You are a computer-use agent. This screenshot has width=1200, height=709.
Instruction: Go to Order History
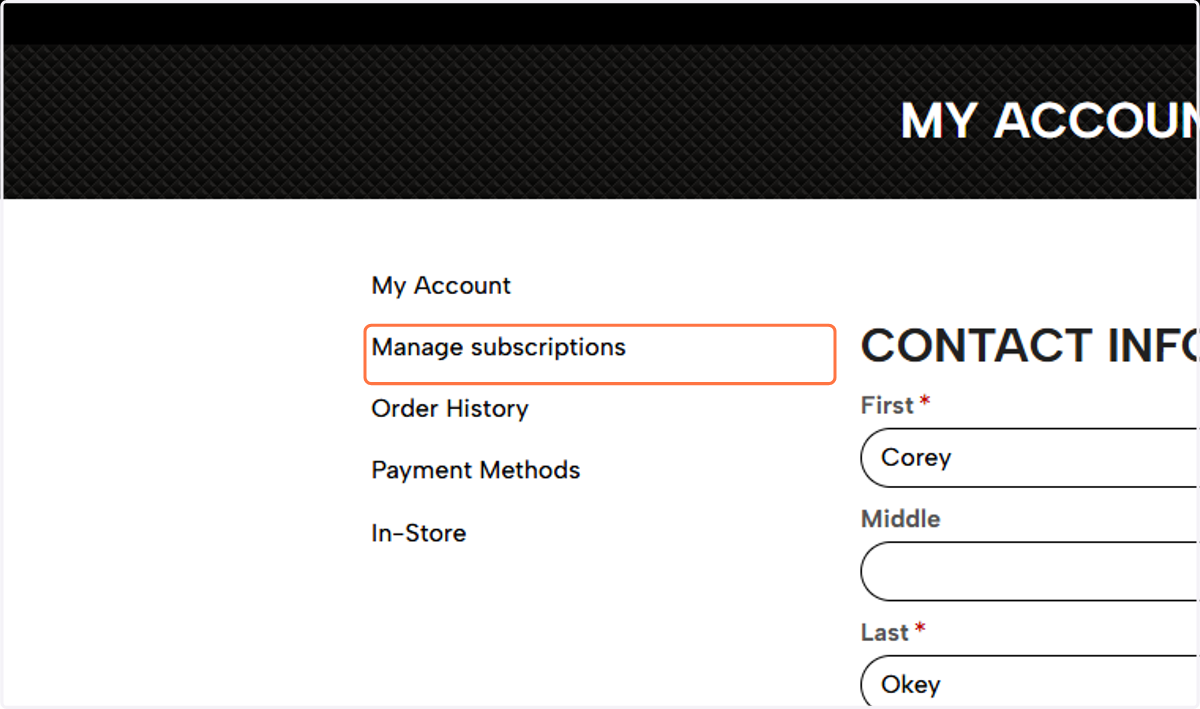(450, 409)
